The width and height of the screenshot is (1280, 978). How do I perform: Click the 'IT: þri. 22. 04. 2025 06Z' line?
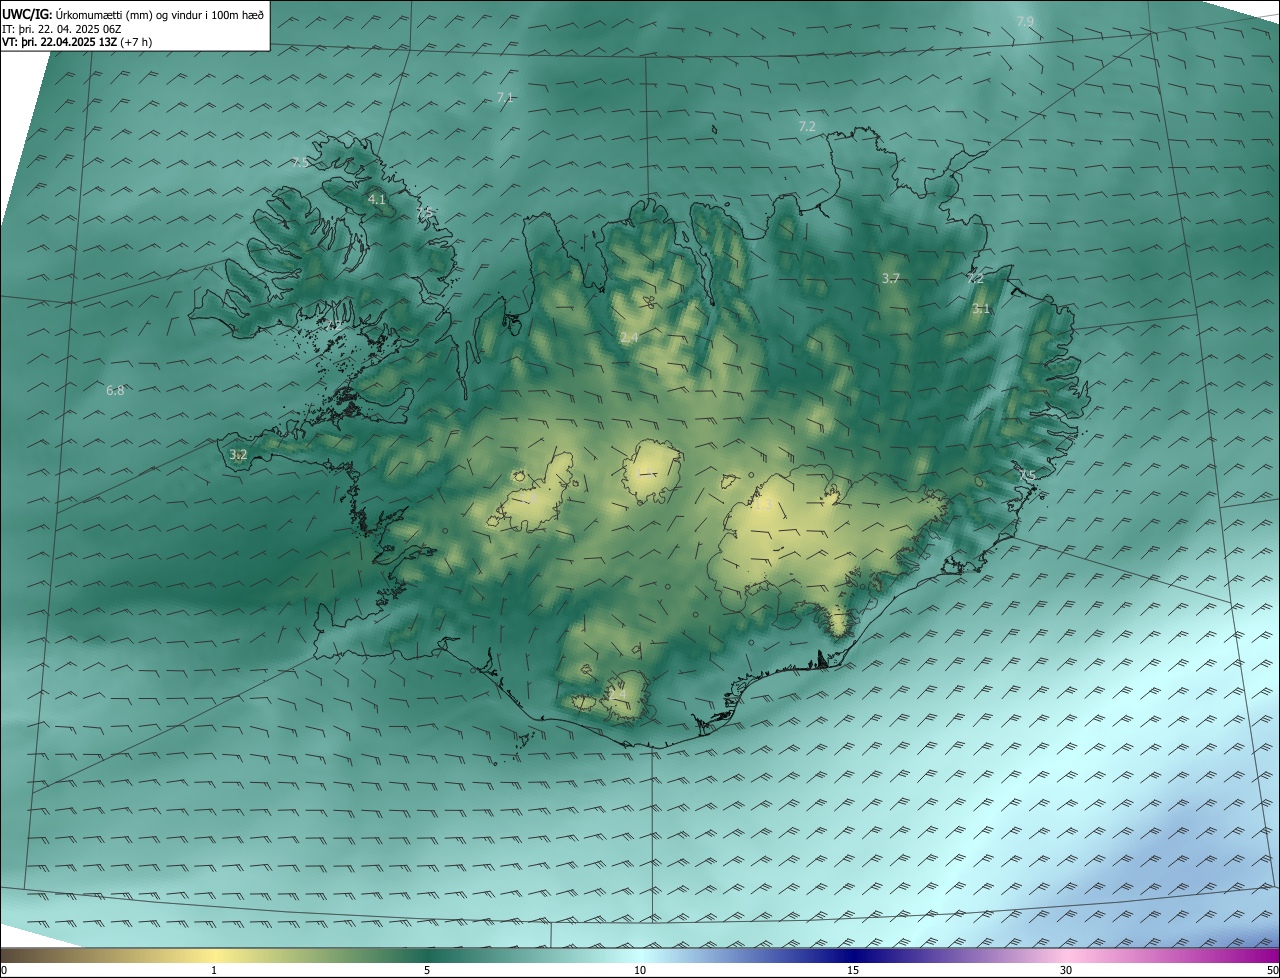[x=63, y=28]
